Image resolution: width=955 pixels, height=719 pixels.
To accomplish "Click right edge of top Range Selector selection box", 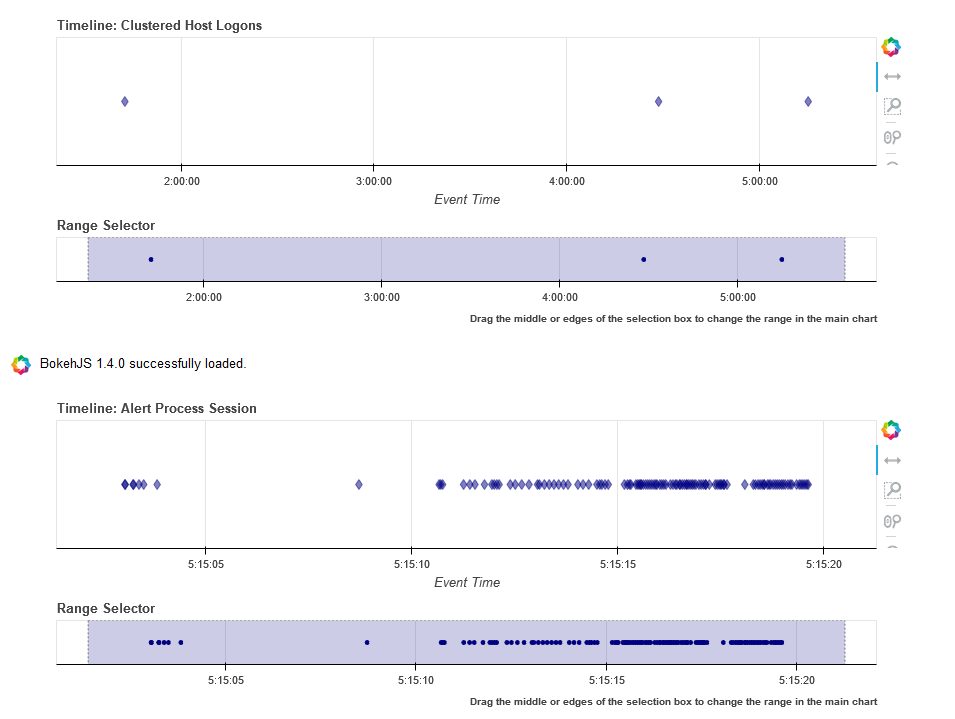I will coord(845,259).
